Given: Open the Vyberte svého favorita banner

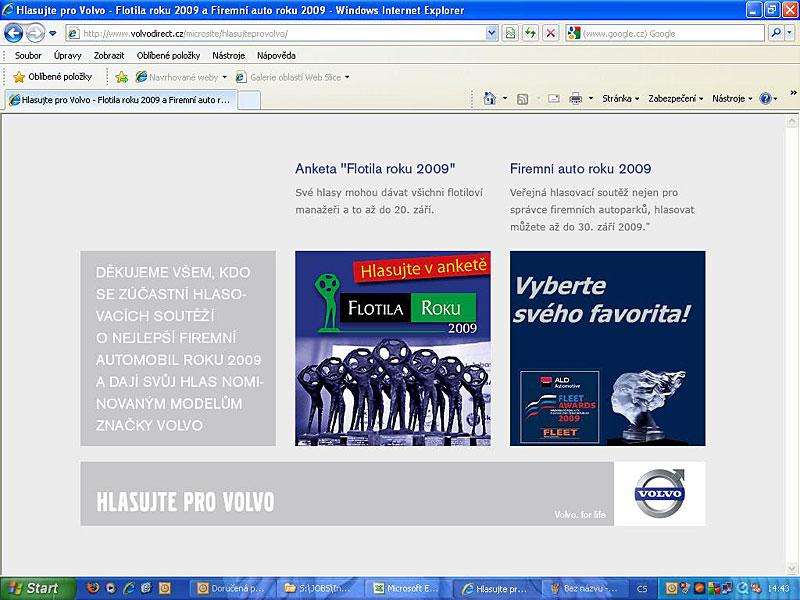Looking at the screenshot, I should click(608, 348).
